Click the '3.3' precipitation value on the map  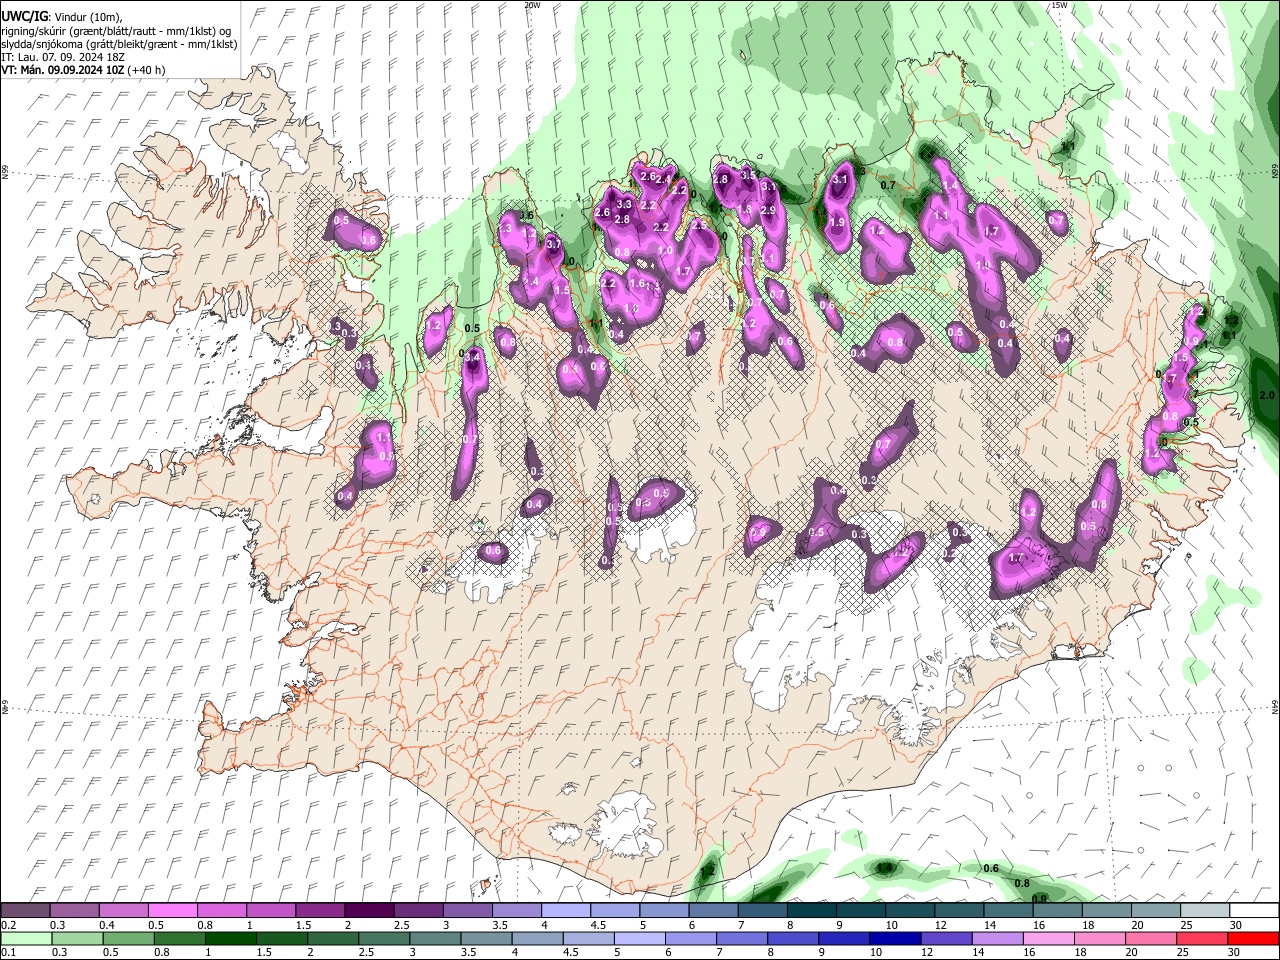point(624,204)
